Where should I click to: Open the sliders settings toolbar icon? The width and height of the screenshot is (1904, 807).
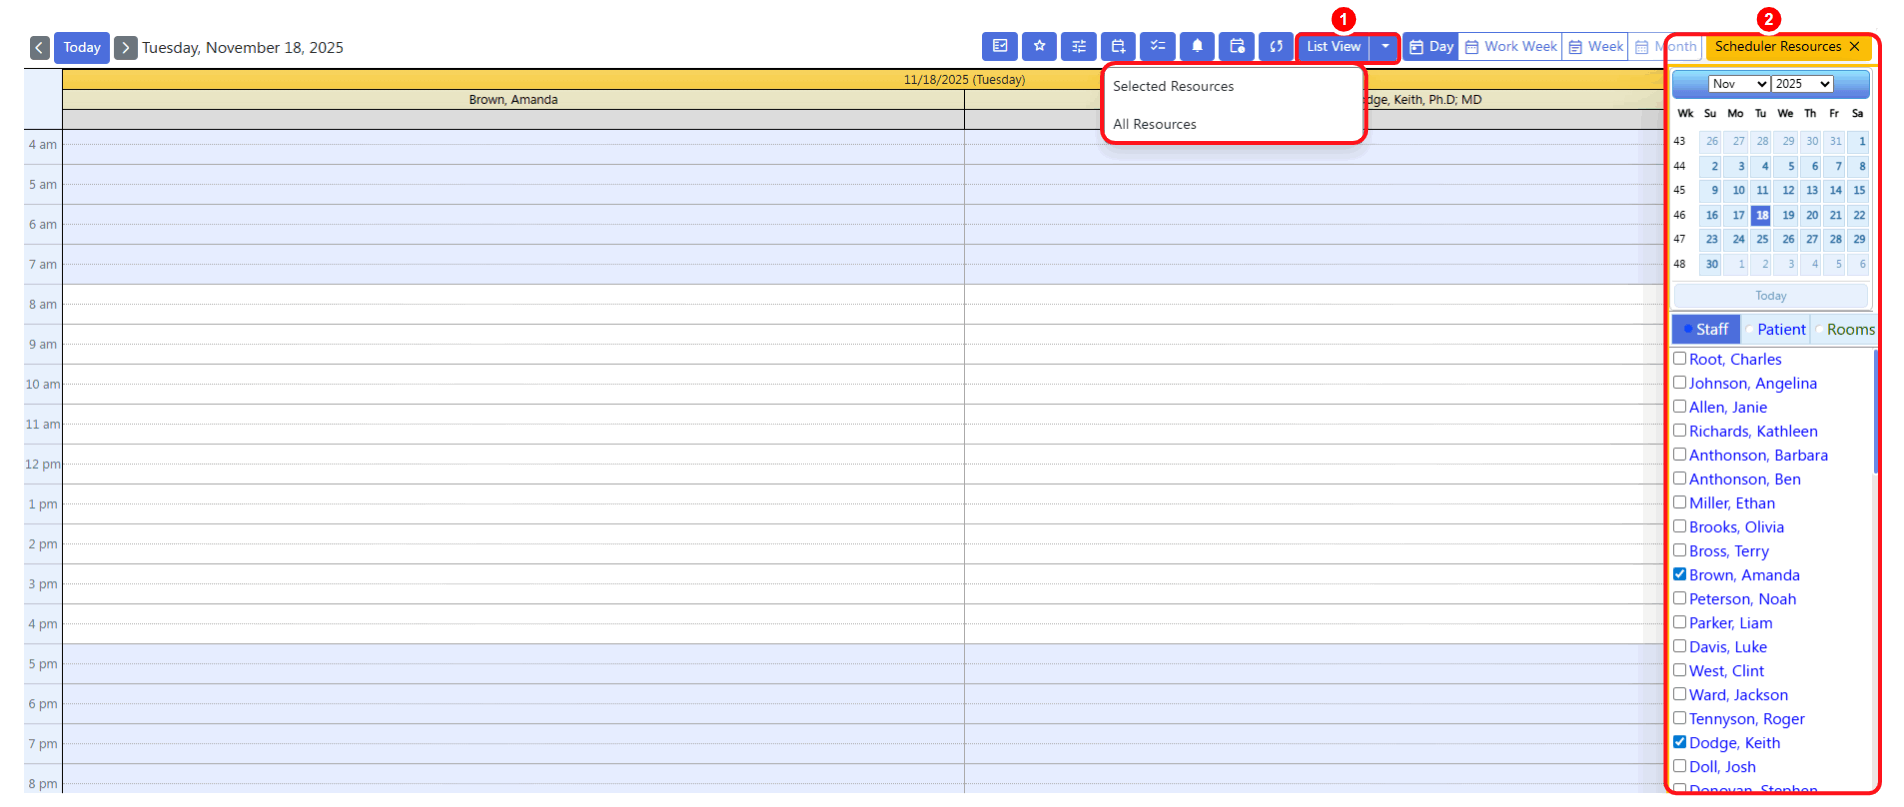point(1079,46)
